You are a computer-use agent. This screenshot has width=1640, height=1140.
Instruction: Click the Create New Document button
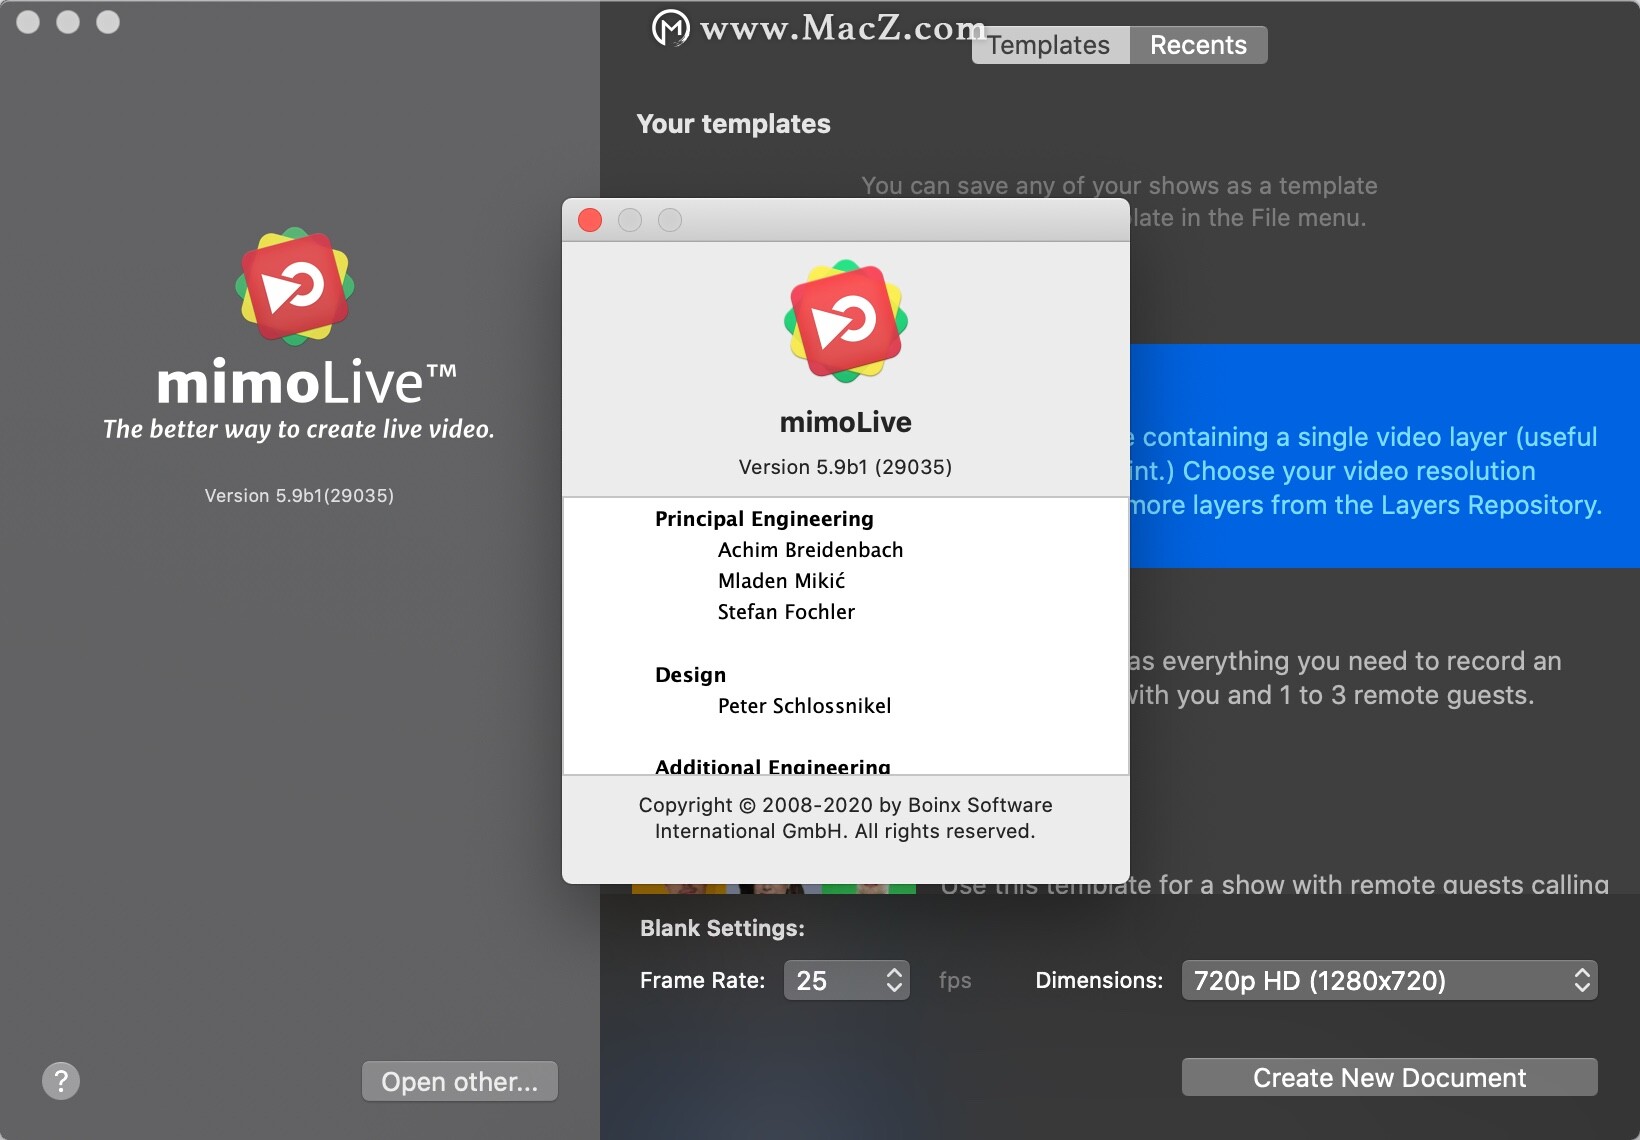[x=1389, y=1077]
